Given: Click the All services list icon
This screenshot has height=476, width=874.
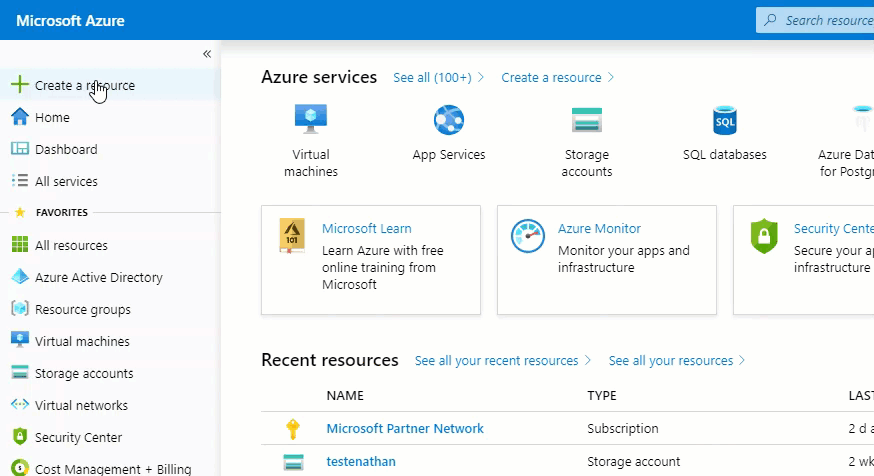Looking at the screenshot, I should (x=20, y=181).
